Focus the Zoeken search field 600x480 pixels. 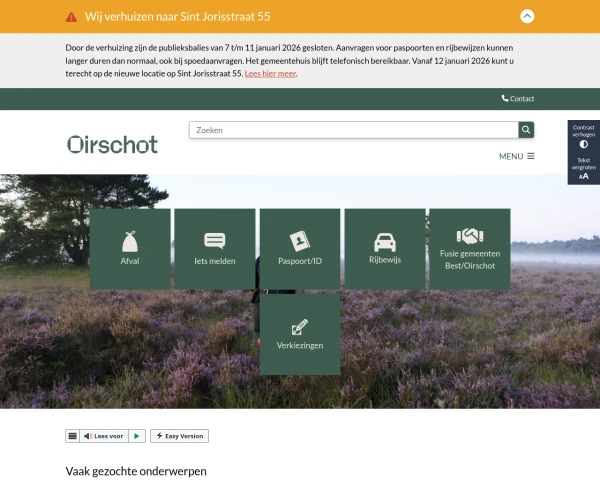[x=353, y=130]
